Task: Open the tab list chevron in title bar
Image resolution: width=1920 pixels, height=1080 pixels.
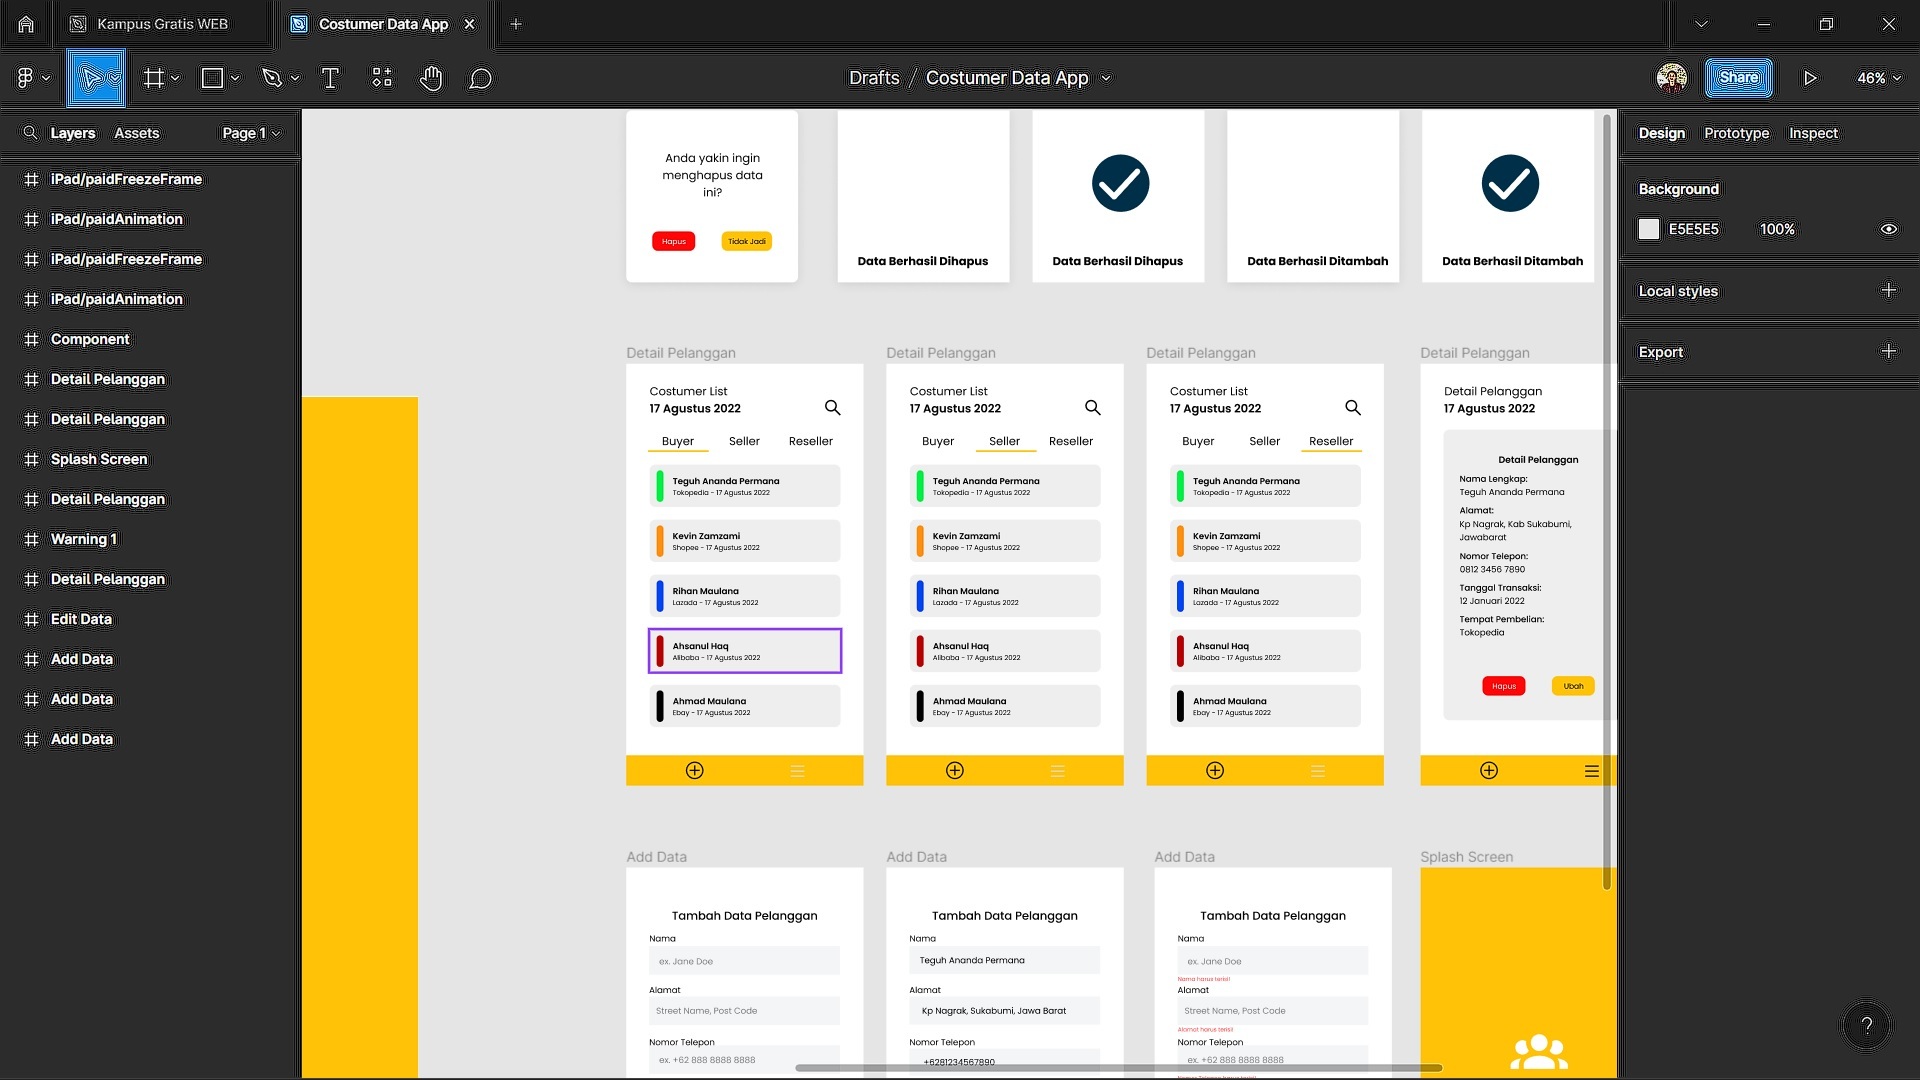Action: pos(1701,24)
